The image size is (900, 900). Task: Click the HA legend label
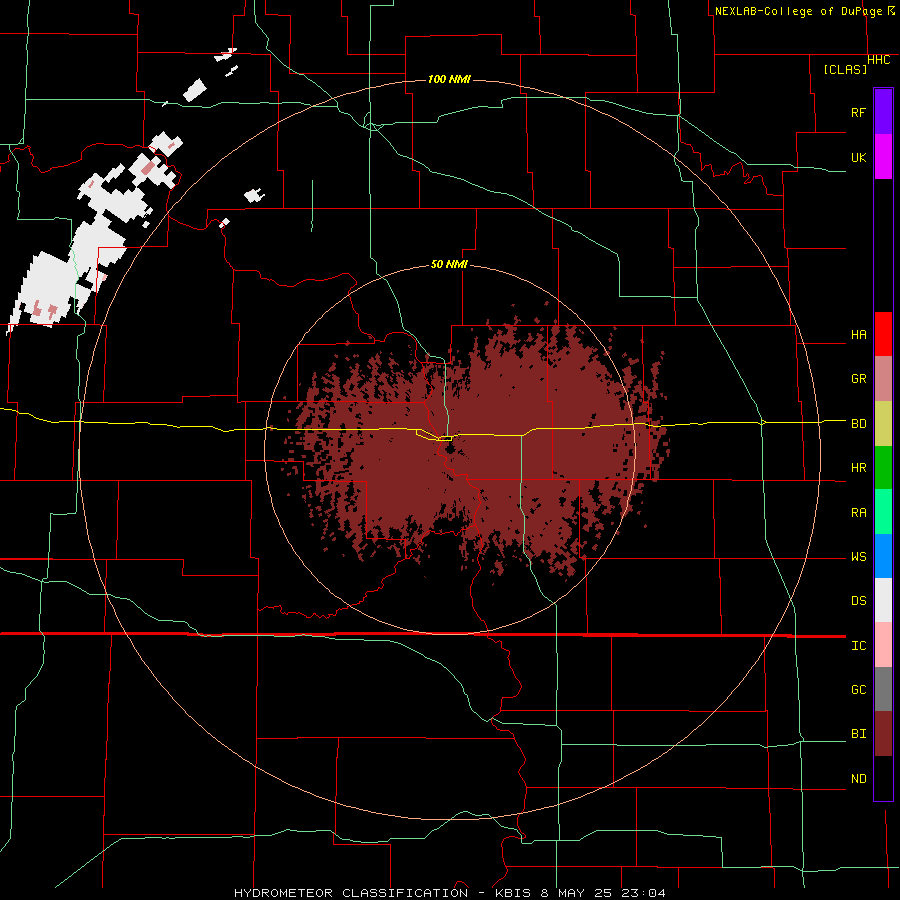[x=858, y=335]
